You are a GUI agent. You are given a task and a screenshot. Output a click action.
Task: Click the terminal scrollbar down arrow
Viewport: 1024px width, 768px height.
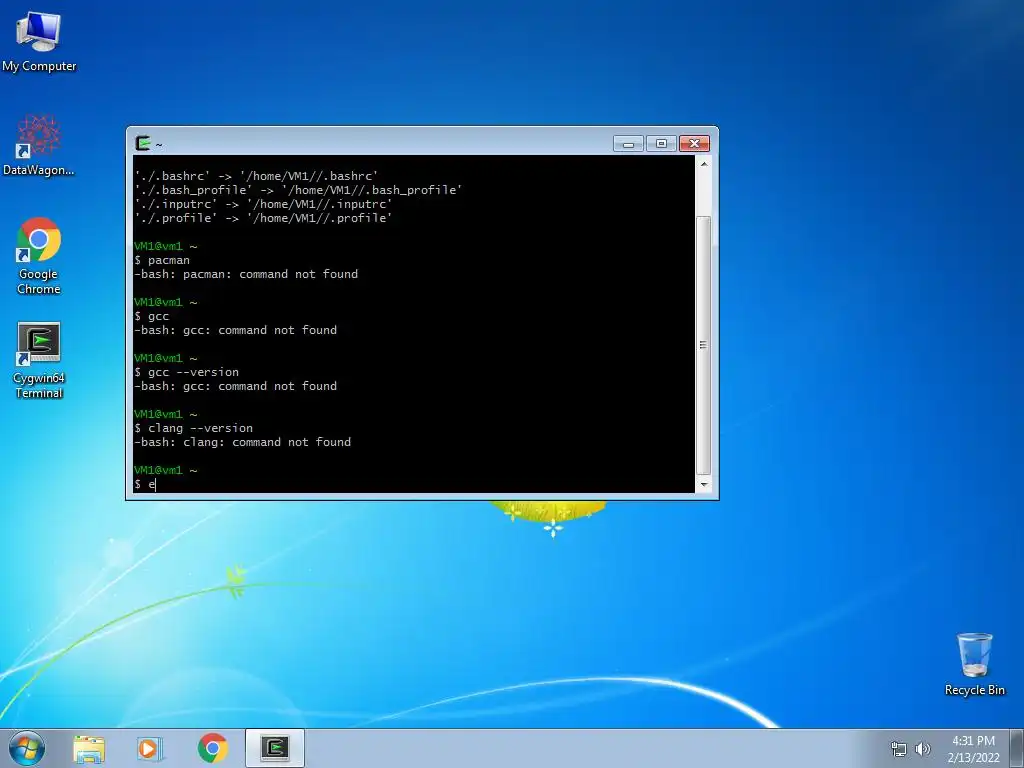pos(703,485)
